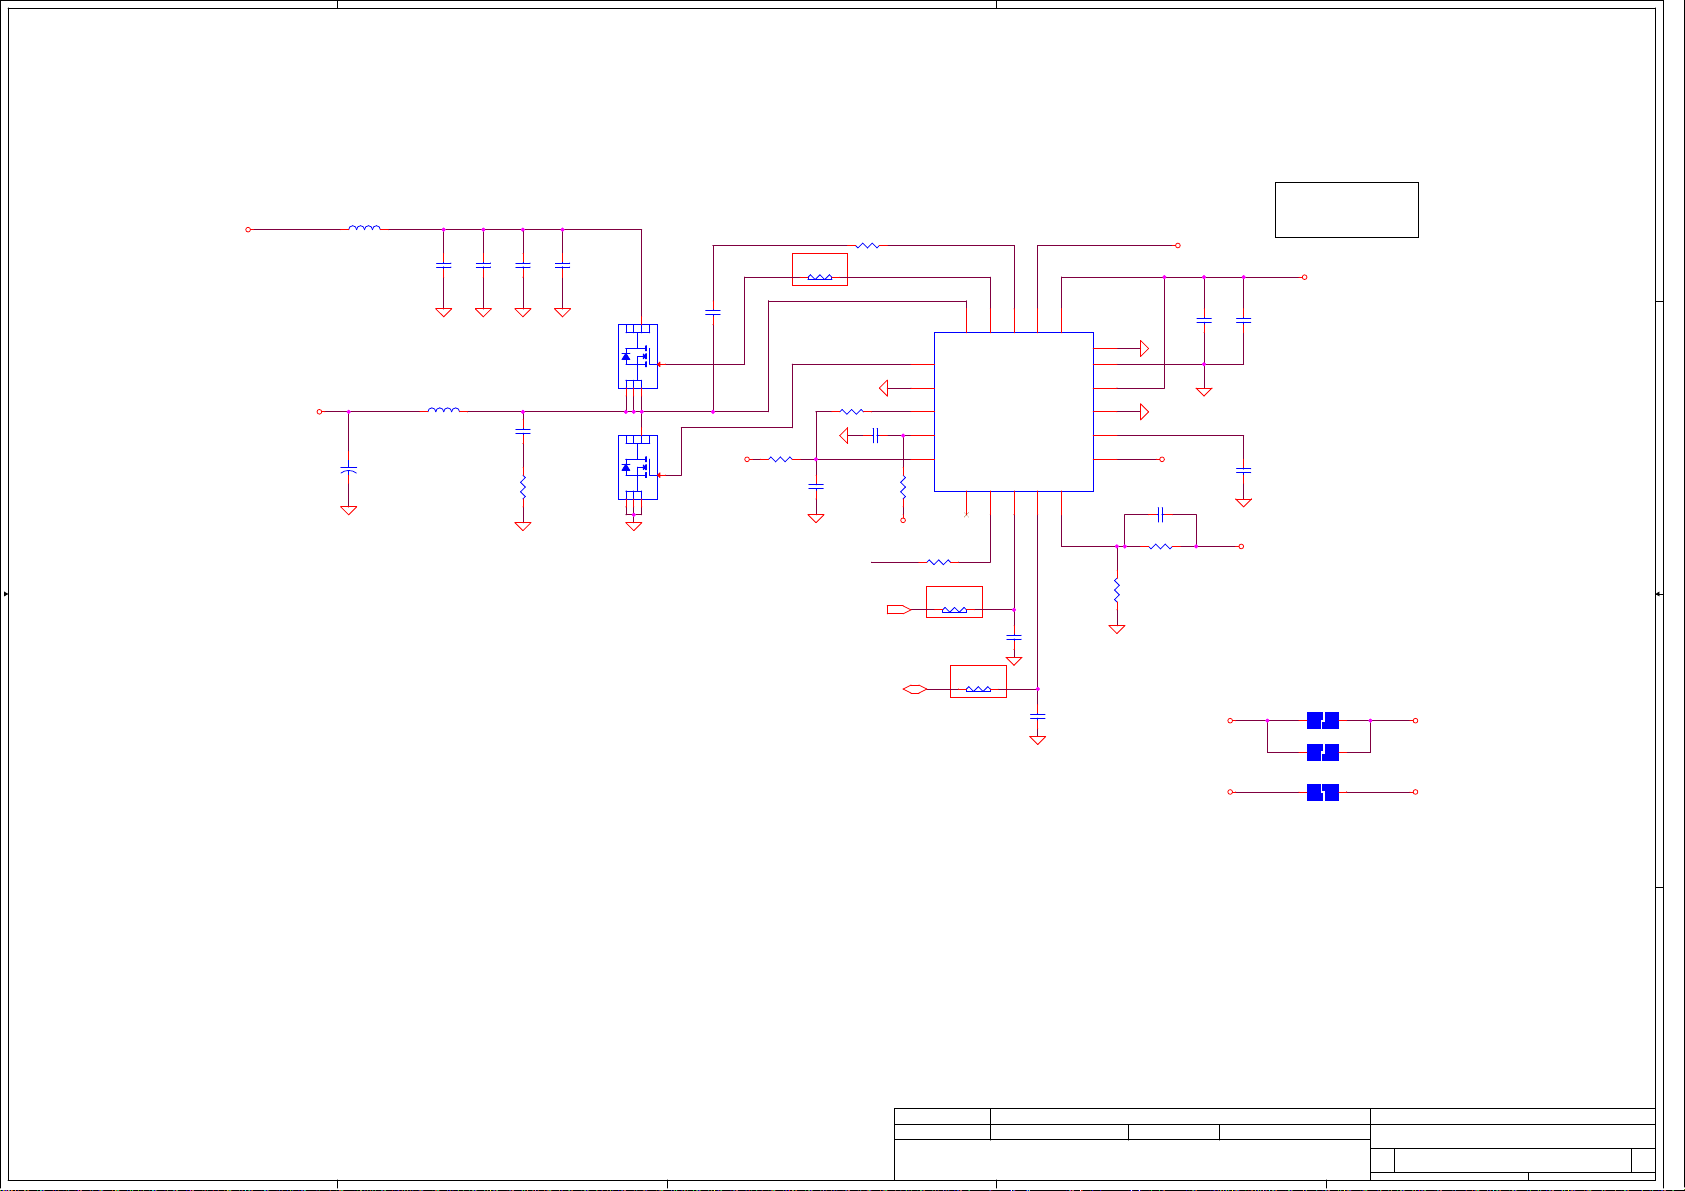1685x1191 pixels.
Task: Click the open terminal at output rail start
Action: [x=319, y=411]
